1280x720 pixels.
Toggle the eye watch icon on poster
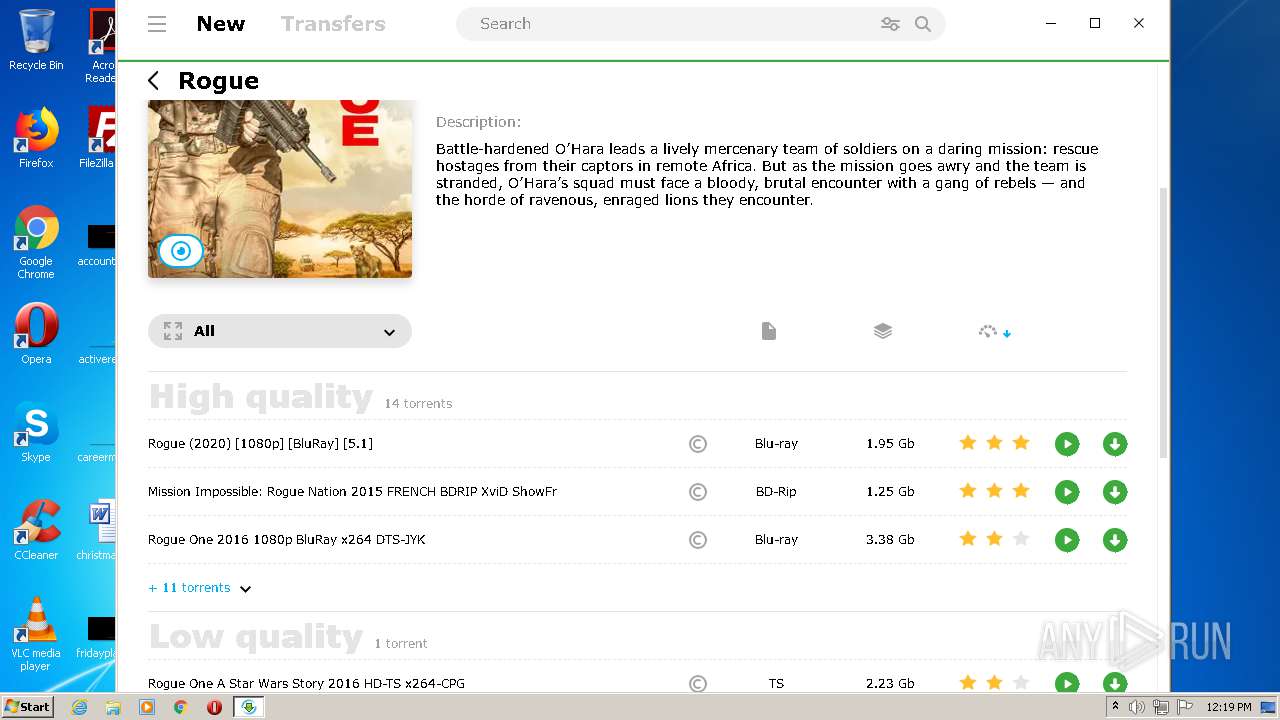(x=181, y=251)
